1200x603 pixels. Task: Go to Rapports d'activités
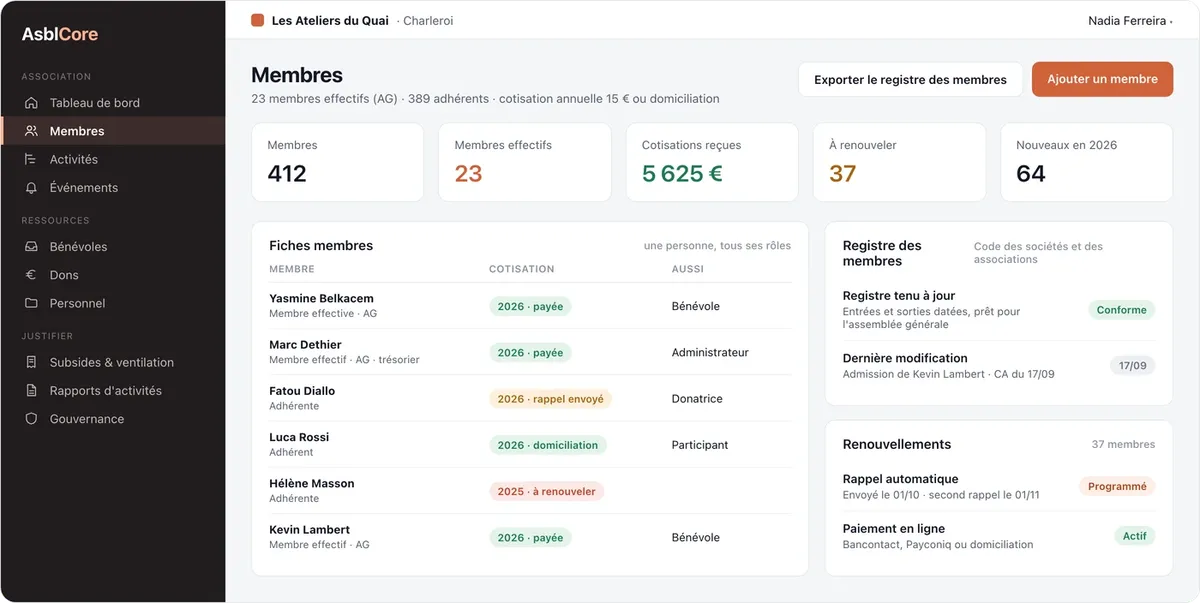coord(112,391)
